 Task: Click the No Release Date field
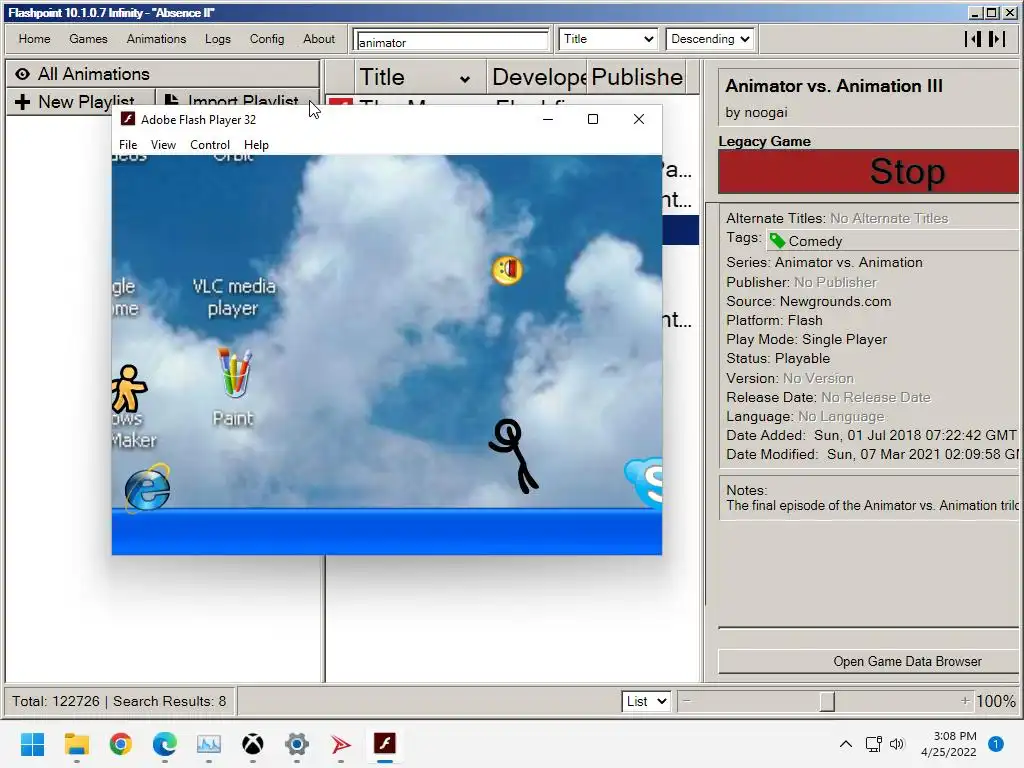(876, 398)
